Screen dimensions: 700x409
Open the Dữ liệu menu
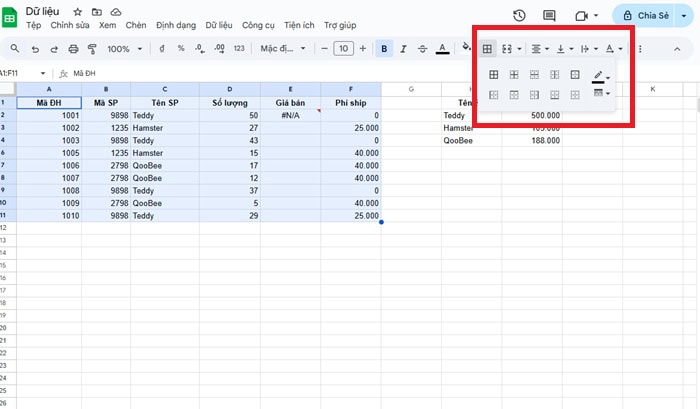tap(219, 25)
